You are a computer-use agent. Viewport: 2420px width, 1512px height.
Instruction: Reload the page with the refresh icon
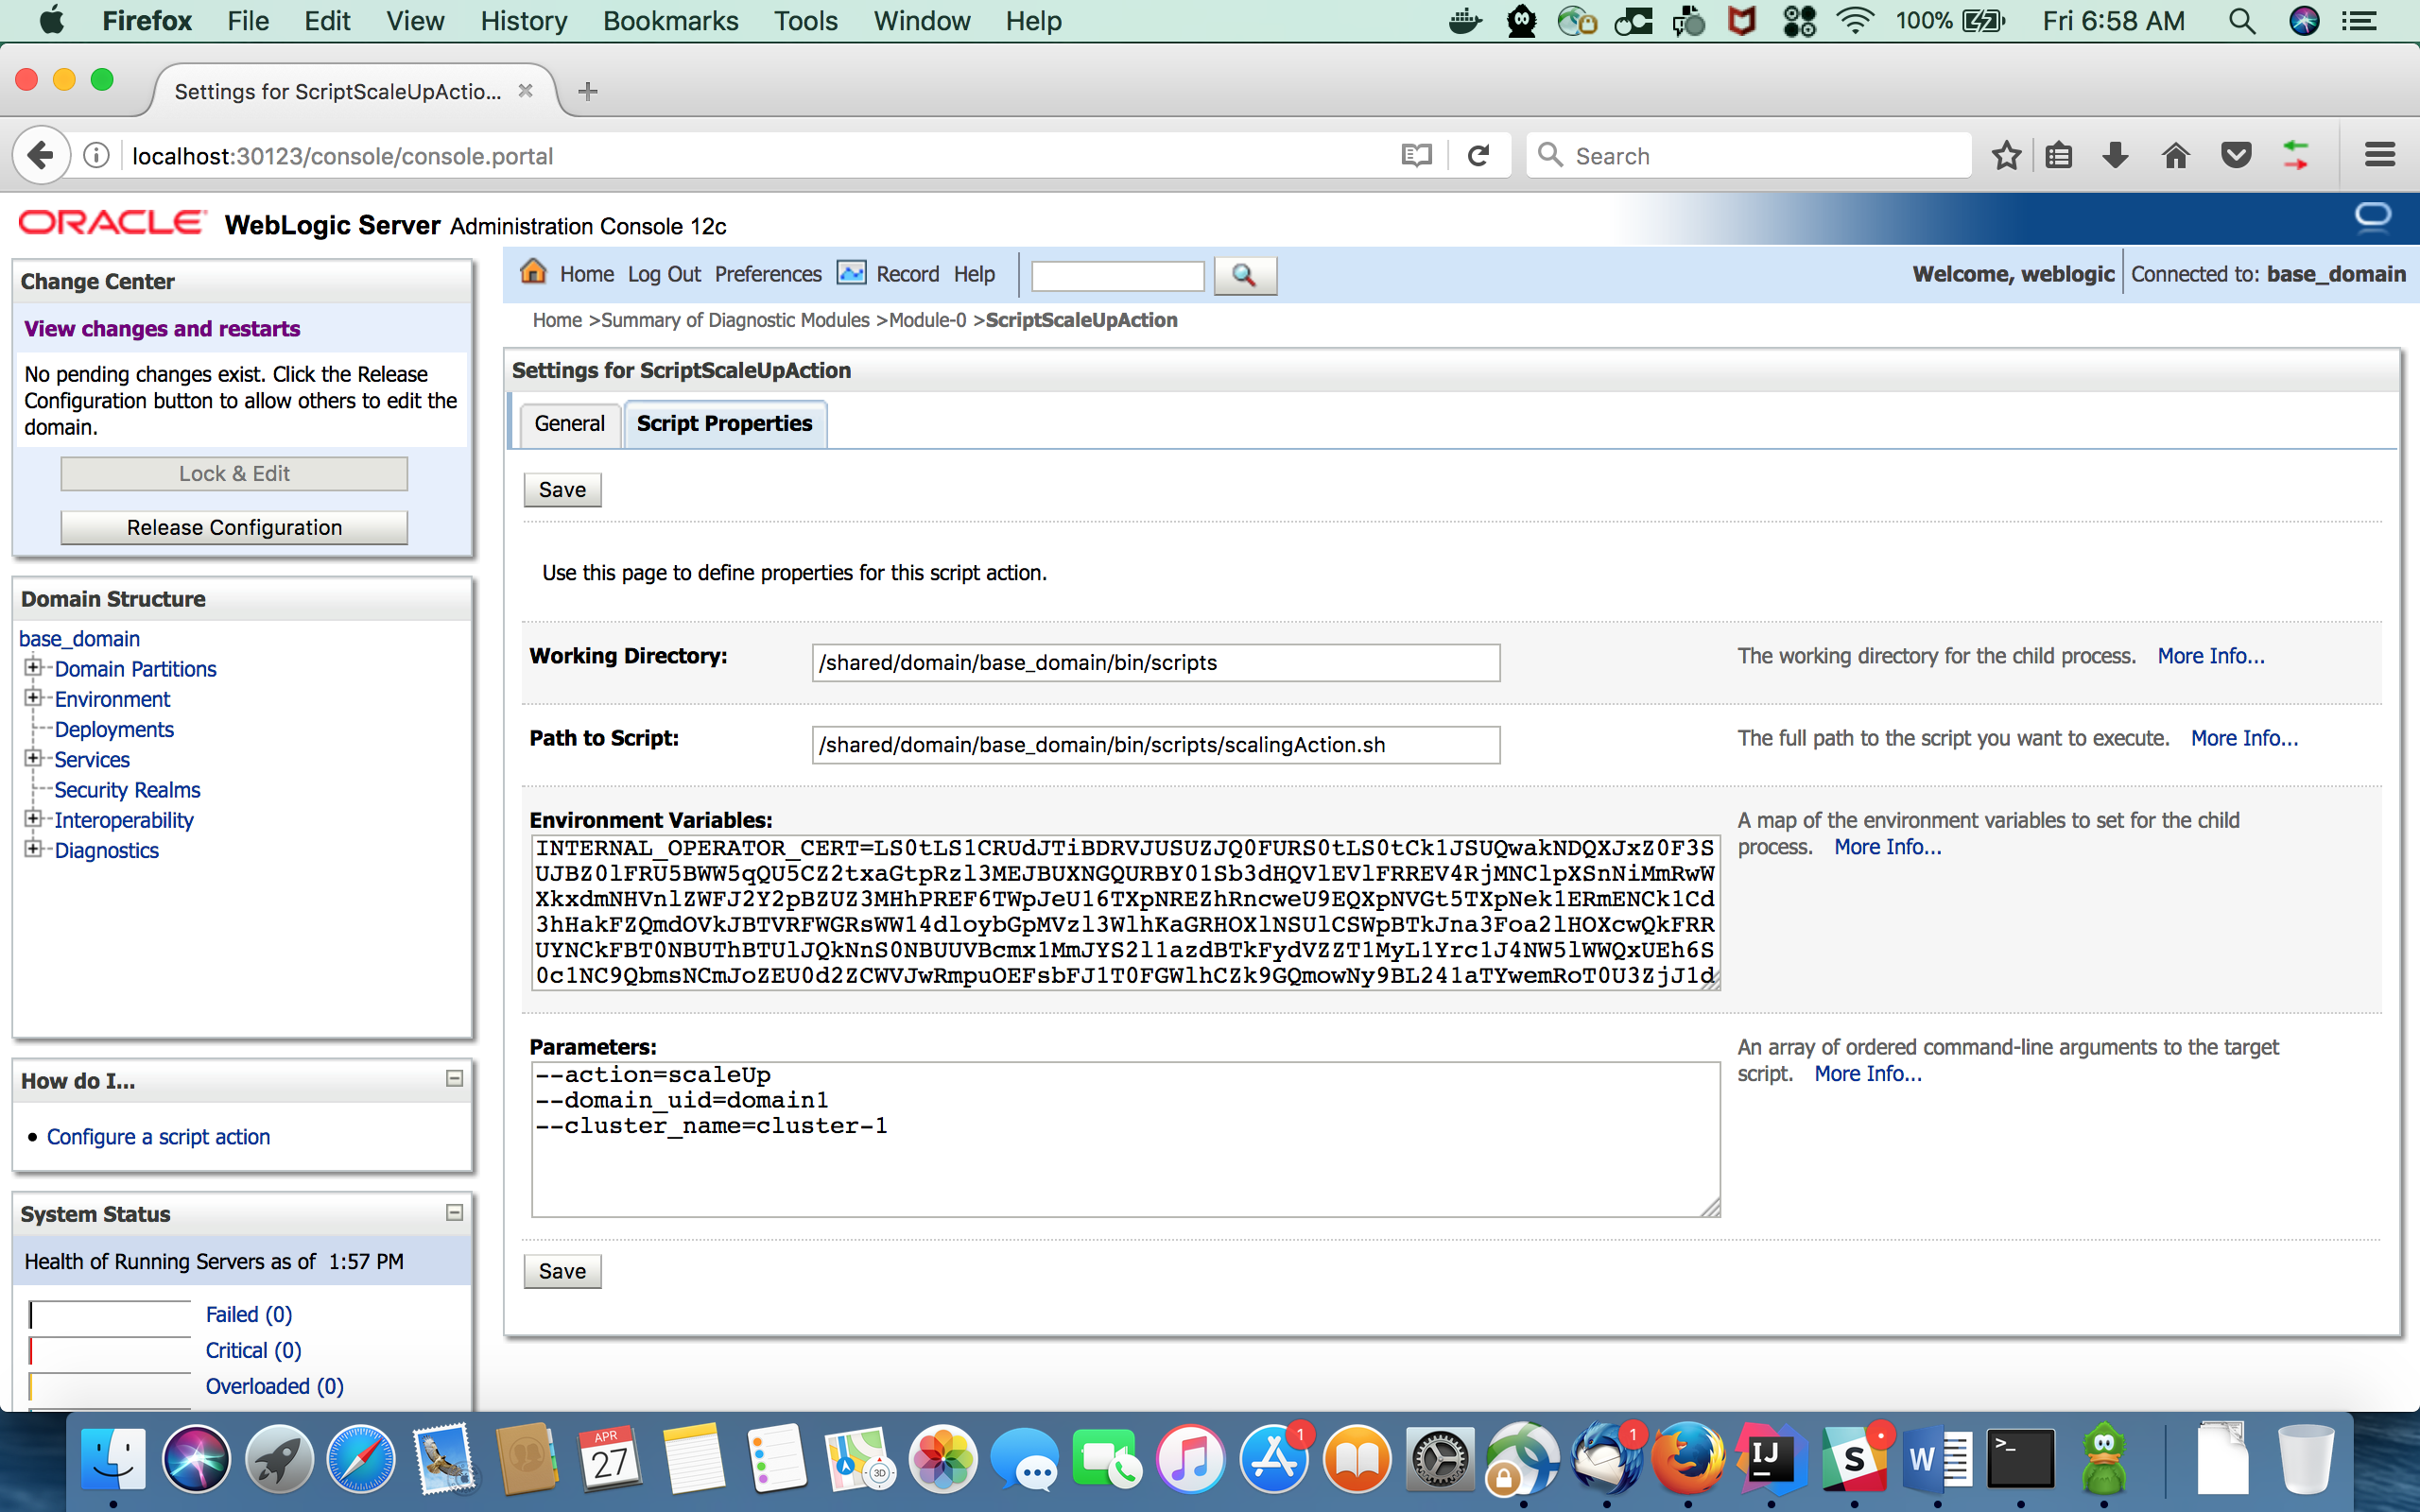point(1478,156)
